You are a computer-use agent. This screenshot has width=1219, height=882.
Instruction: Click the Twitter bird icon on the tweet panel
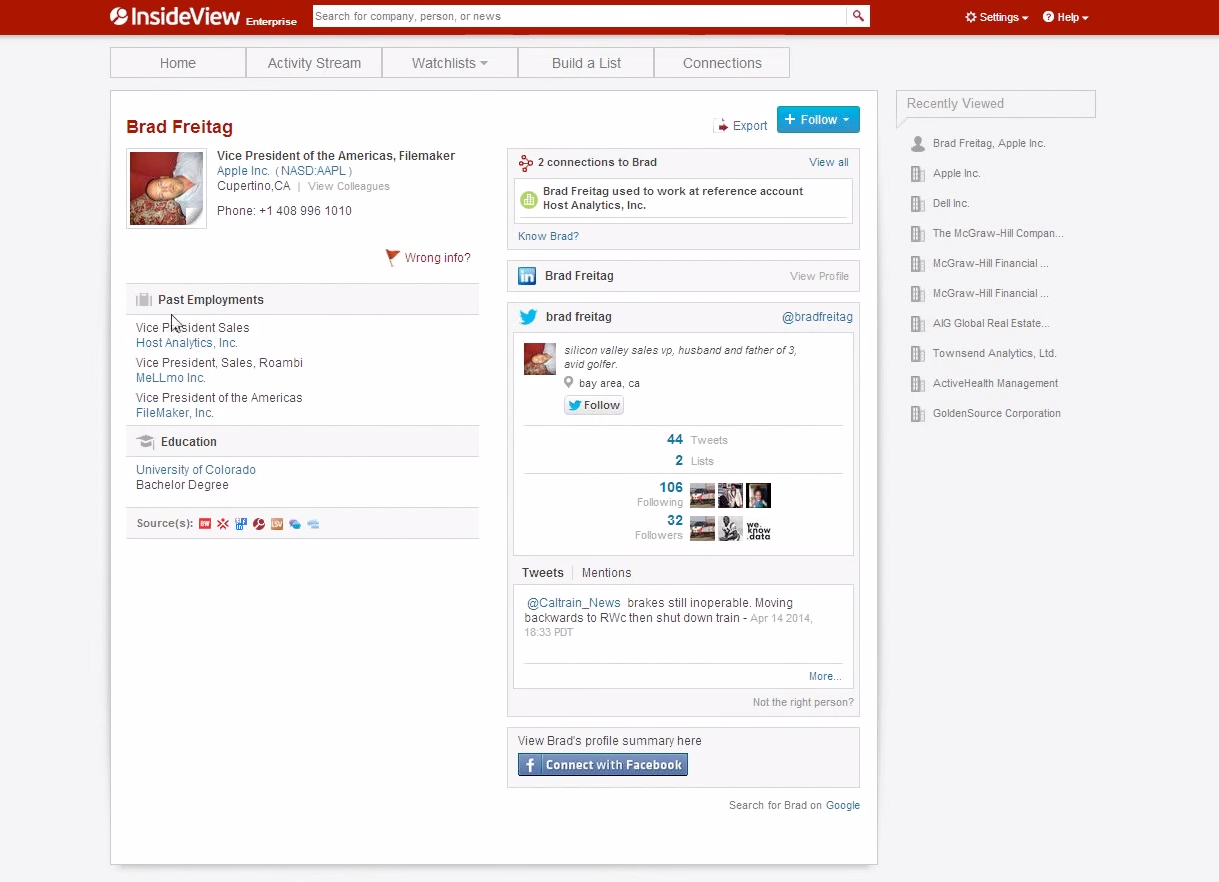pyautogui.click(x=528, y=317)
